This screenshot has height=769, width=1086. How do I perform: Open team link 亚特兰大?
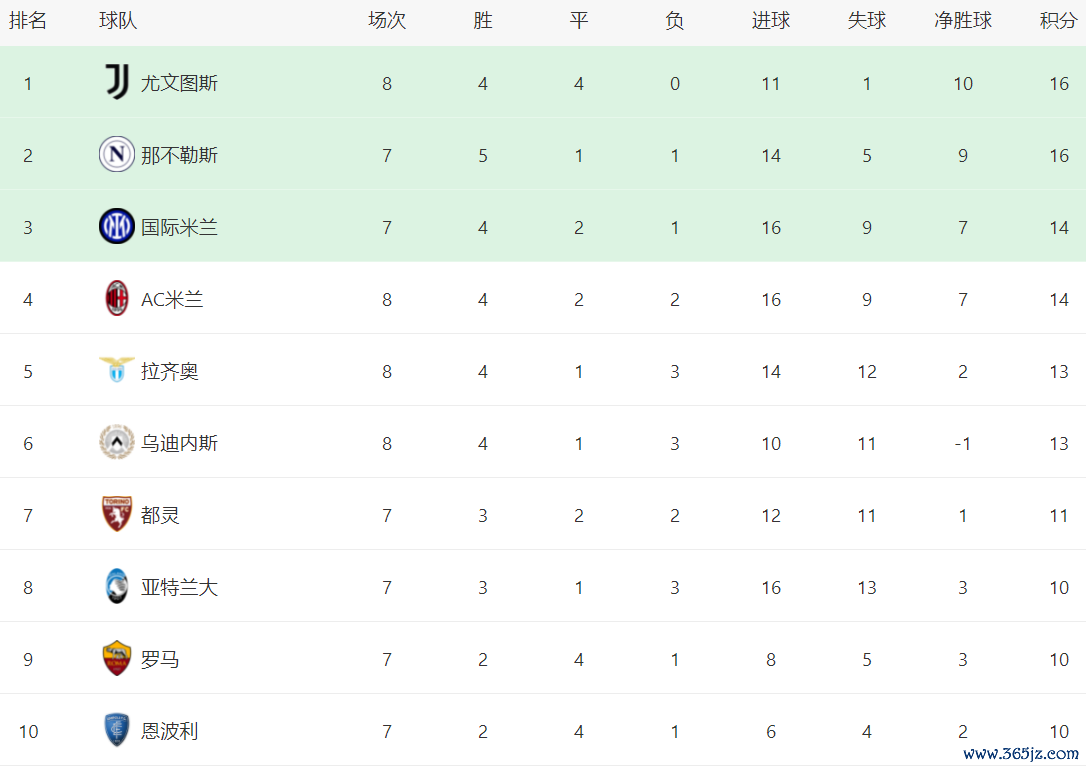pyautogui.click(x=179, y=587)
